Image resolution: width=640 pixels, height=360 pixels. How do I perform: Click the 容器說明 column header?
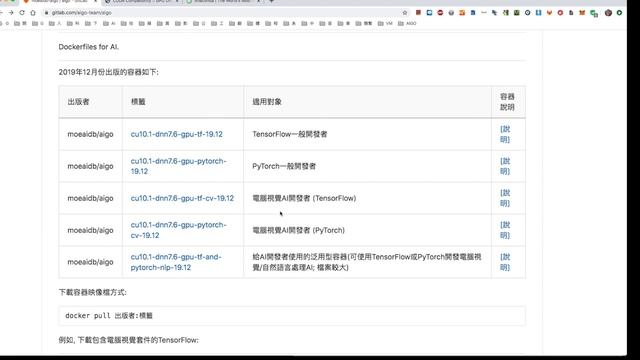pos(507,102)
